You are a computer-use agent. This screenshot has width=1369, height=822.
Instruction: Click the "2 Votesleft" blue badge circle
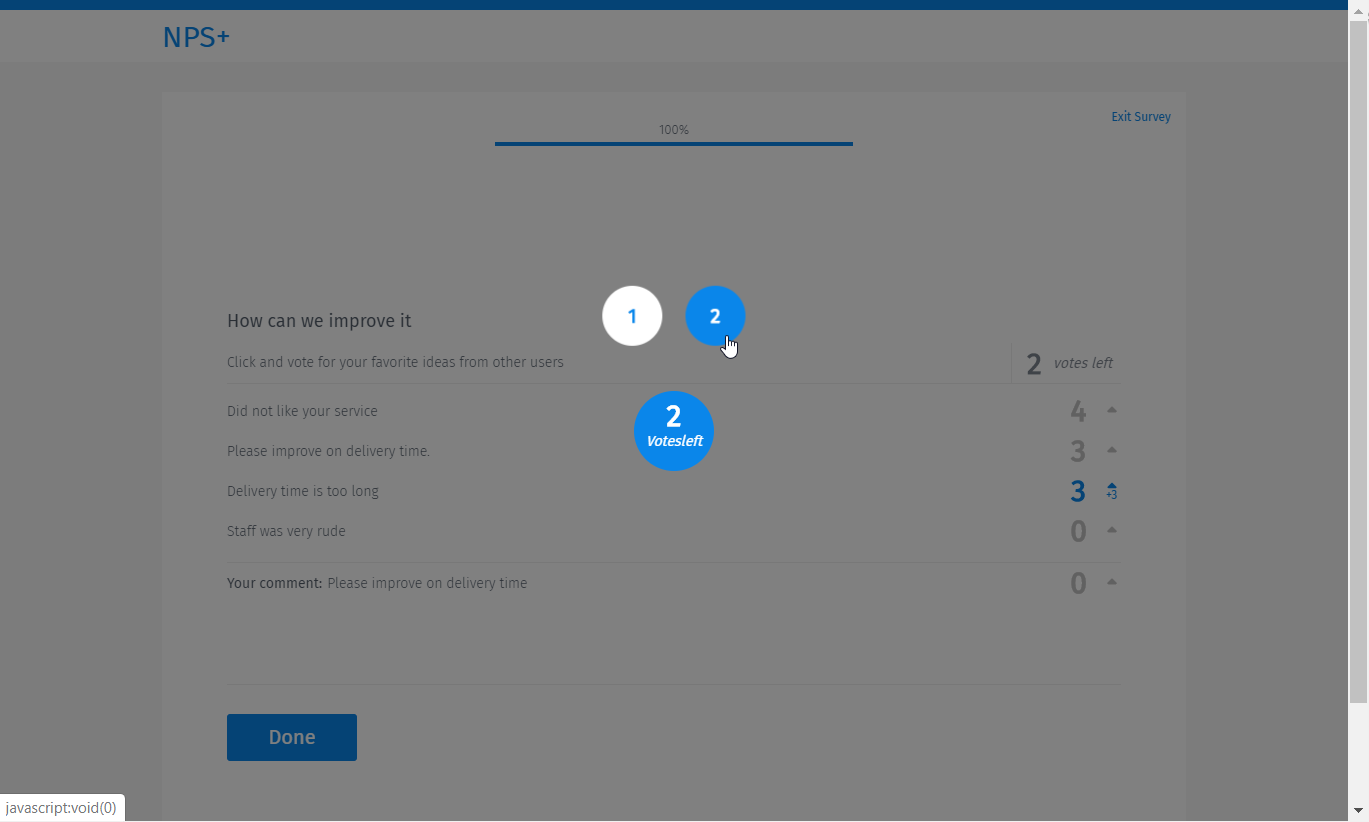(x=673, y=430)
